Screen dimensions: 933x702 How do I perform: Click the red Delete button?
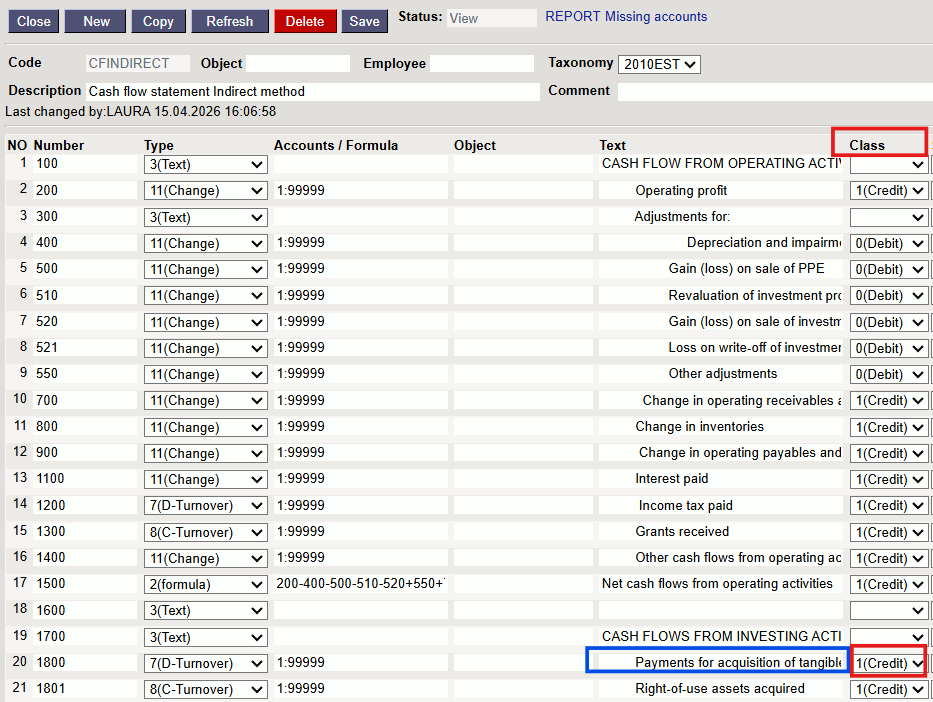tap(305, 21)
